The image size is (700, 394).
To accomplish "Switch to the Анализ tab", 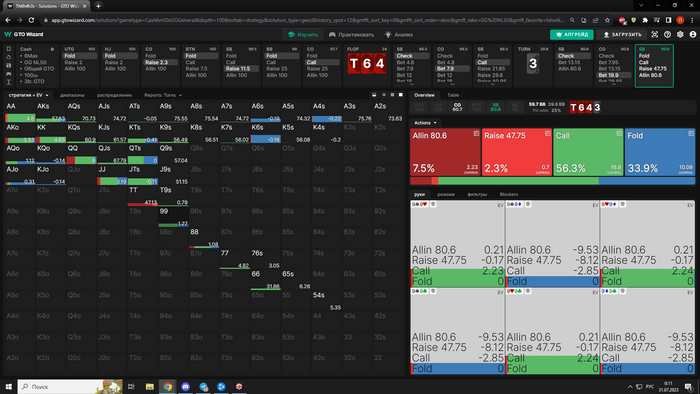I will pos(399,34).
